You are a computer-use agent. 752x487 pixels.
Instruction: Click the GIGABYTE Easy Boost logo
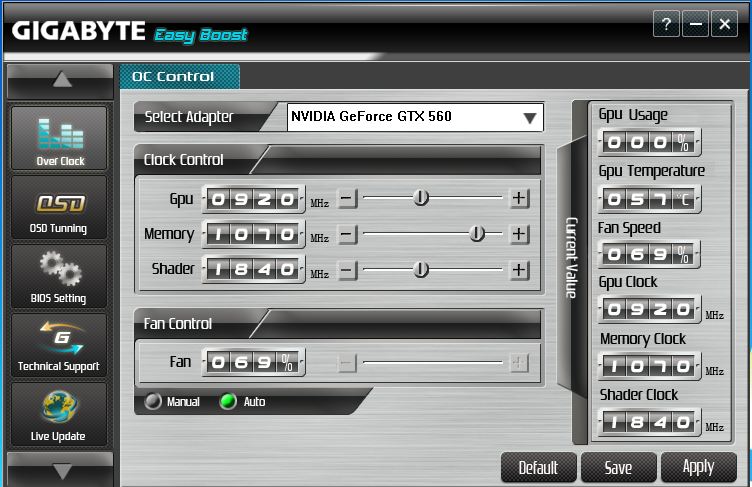click(x=129, y=32)
